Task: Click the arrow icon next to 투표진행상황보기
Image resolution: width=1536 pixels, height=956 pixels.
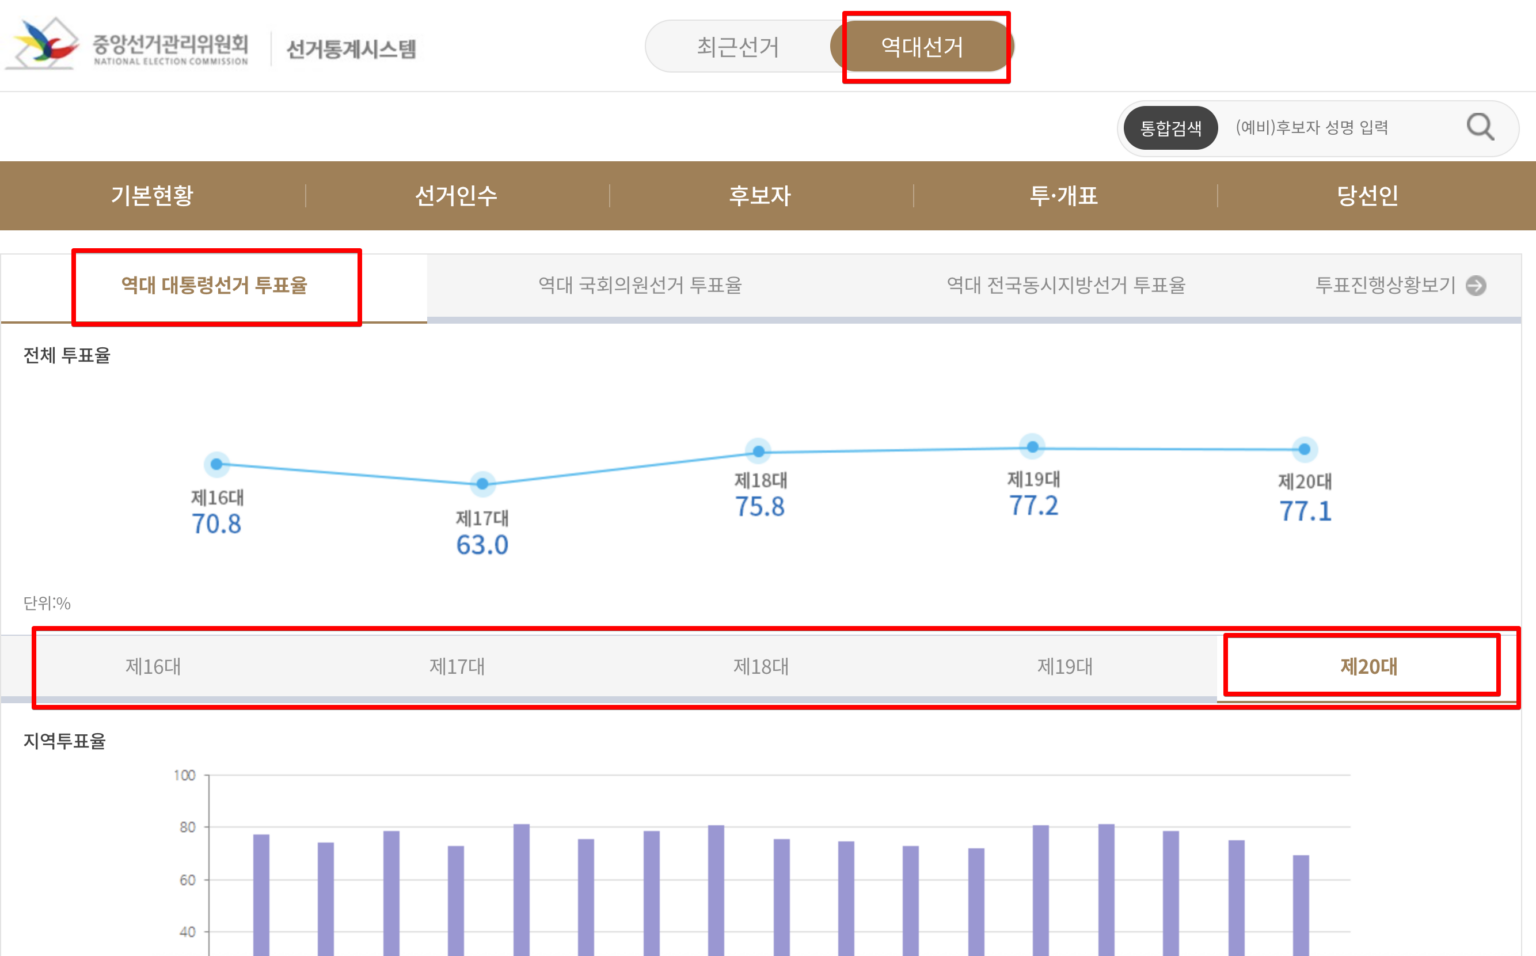Action: click(1476, 285)
